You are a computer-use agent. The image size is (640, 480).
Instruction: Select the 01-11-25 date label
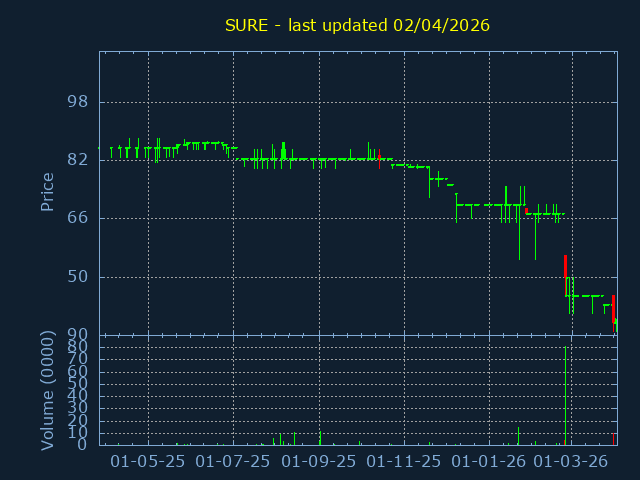coord(404,461)
